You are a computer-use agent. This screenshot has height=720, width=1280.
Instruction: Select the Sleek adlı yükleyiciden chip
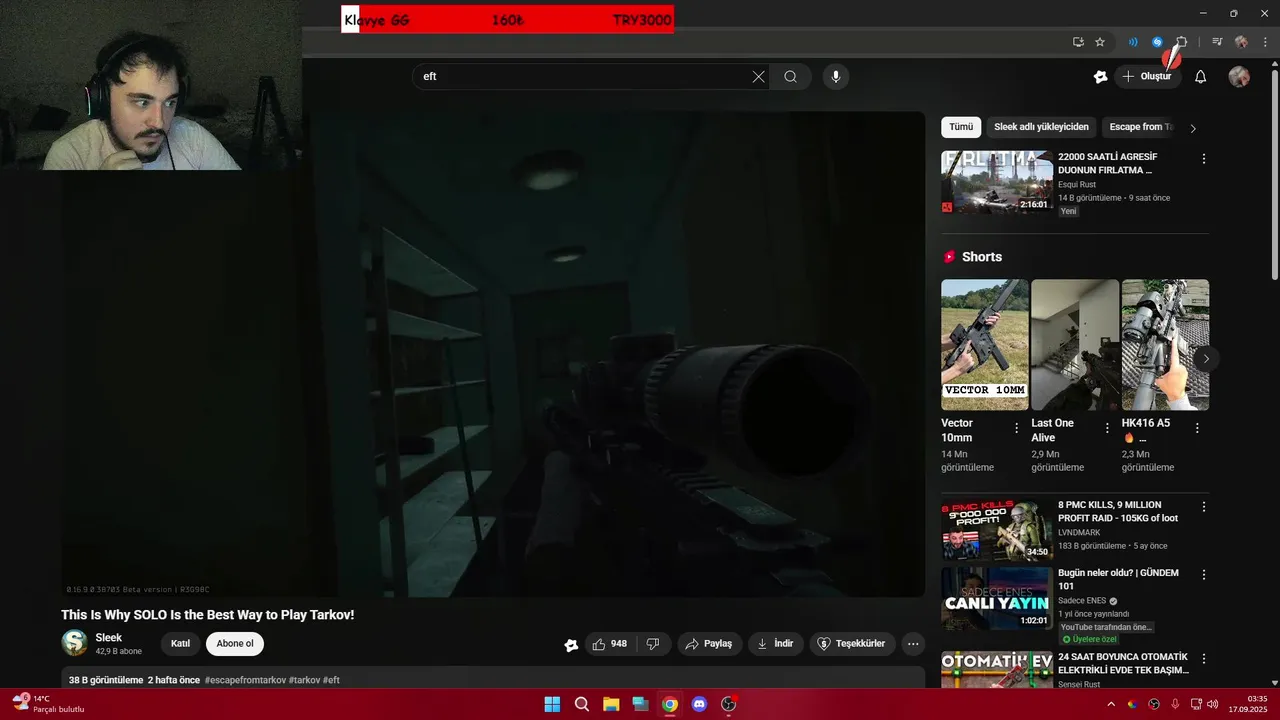pyautogui.click(x=1041, y=127)
